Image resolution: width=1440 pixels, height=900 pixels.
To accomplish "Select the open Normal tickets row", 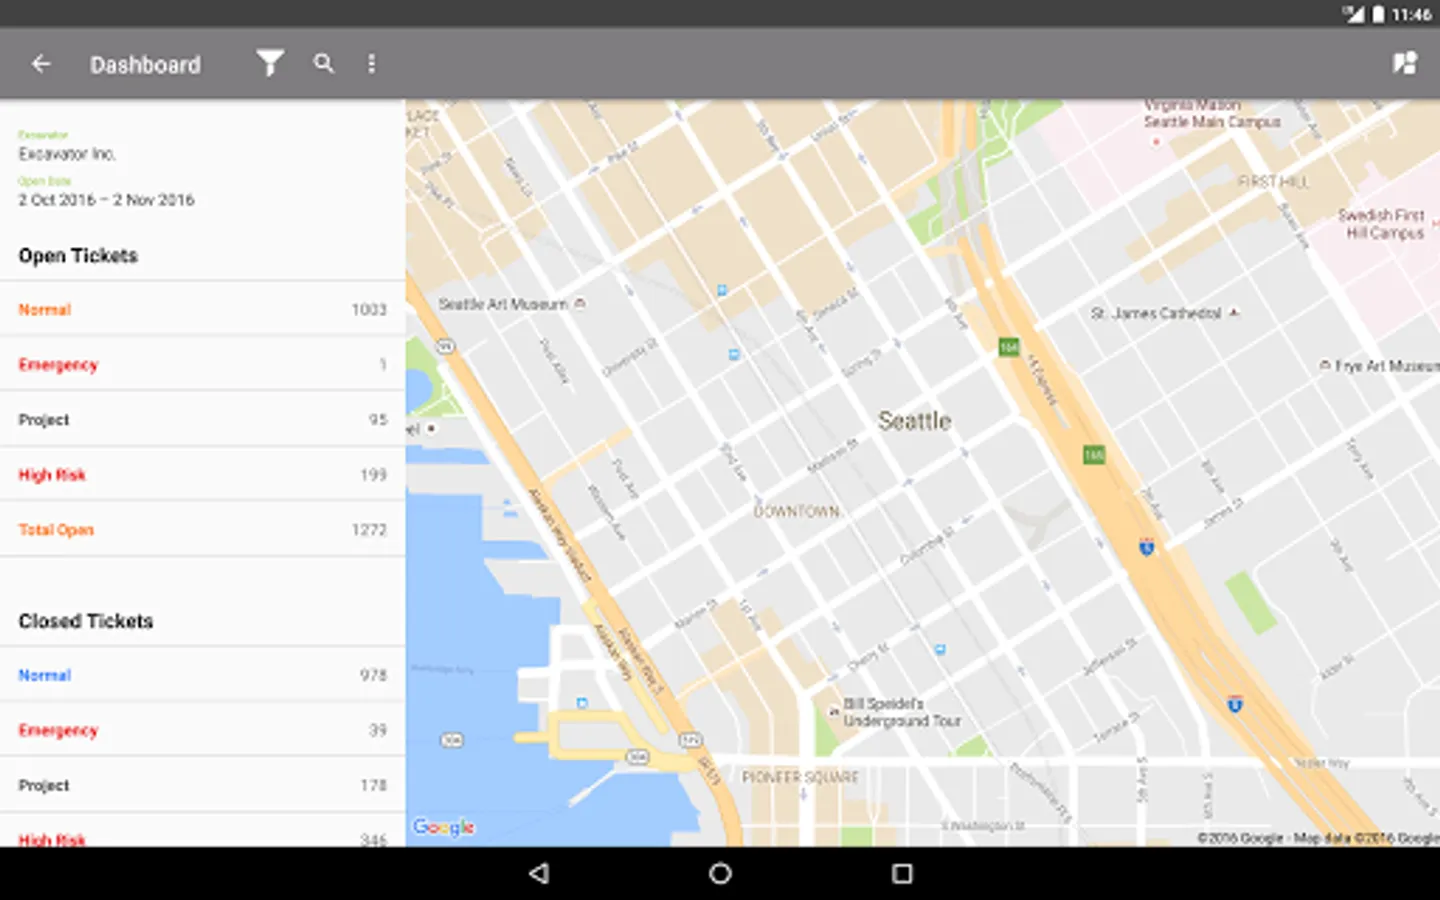I will click(203, 310).
